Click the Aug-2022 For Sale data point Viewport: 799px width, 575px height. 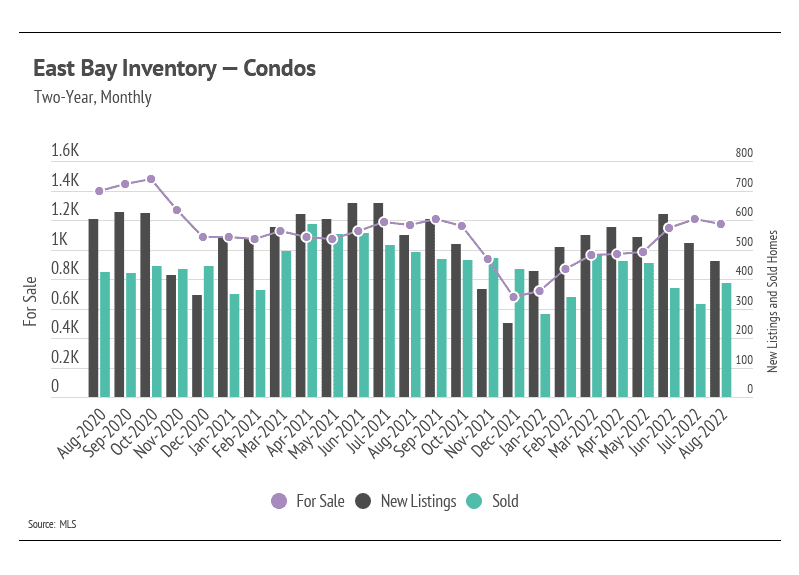(721, 224)
